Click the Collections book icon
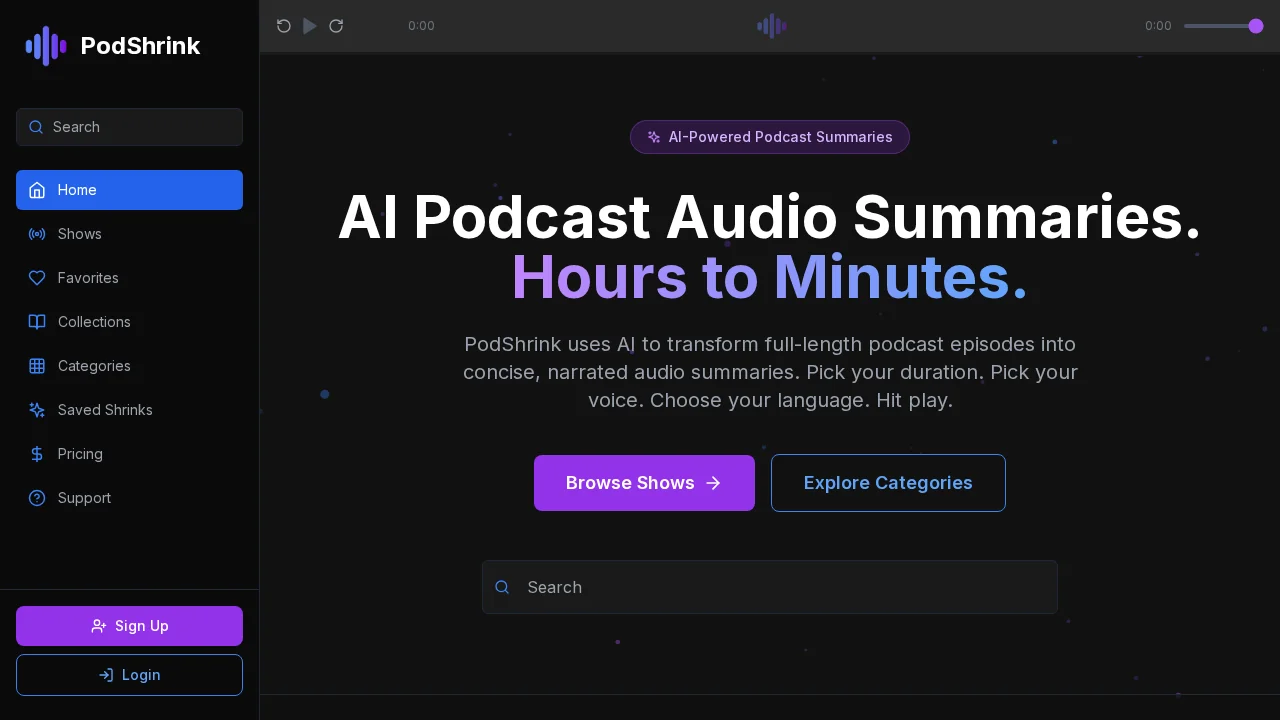The width and height of the screenshot is (1280, 720). (x=37, y=322)
